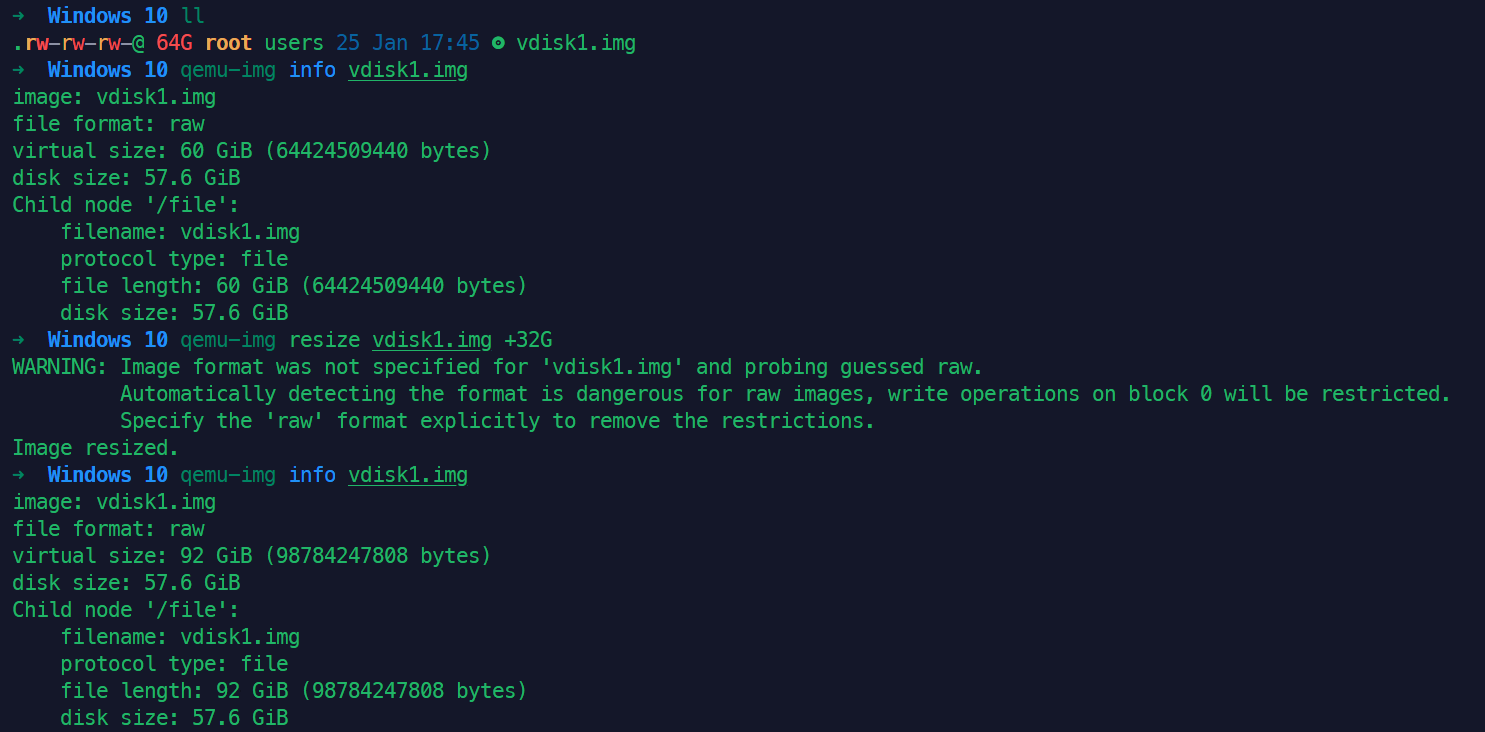
Task: Click the 25 Jan 17:45 timestamp
Action: point(408,43)
